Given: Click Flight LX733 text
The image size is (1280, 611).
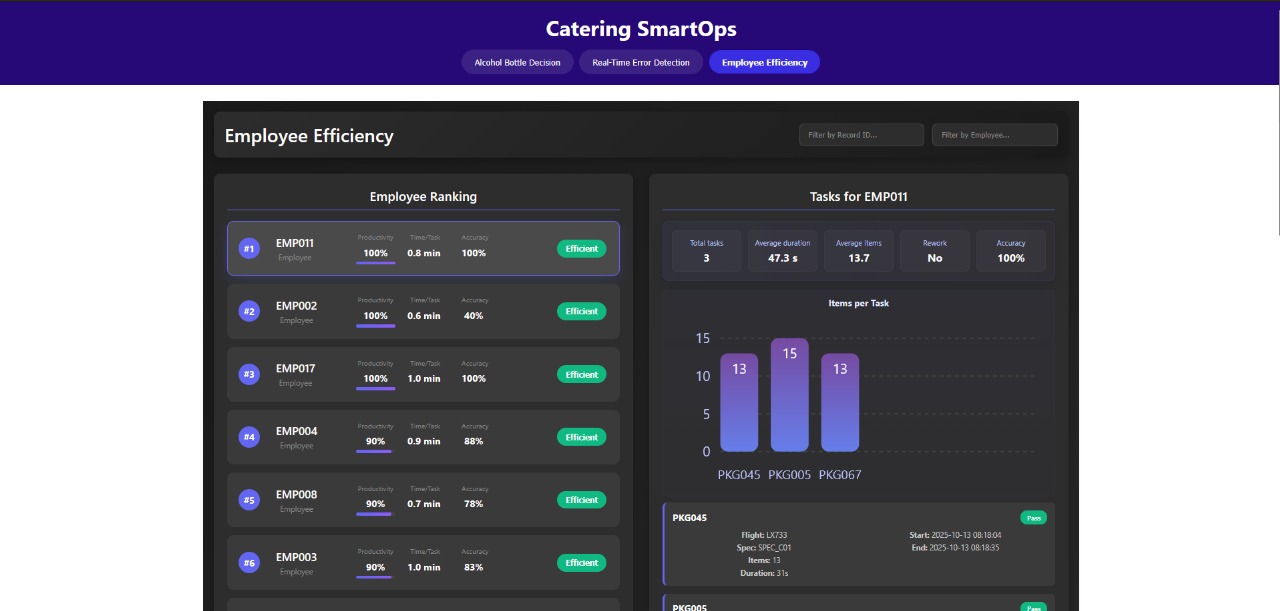Looking at the screenshot, I should click(x=763, y=535).
